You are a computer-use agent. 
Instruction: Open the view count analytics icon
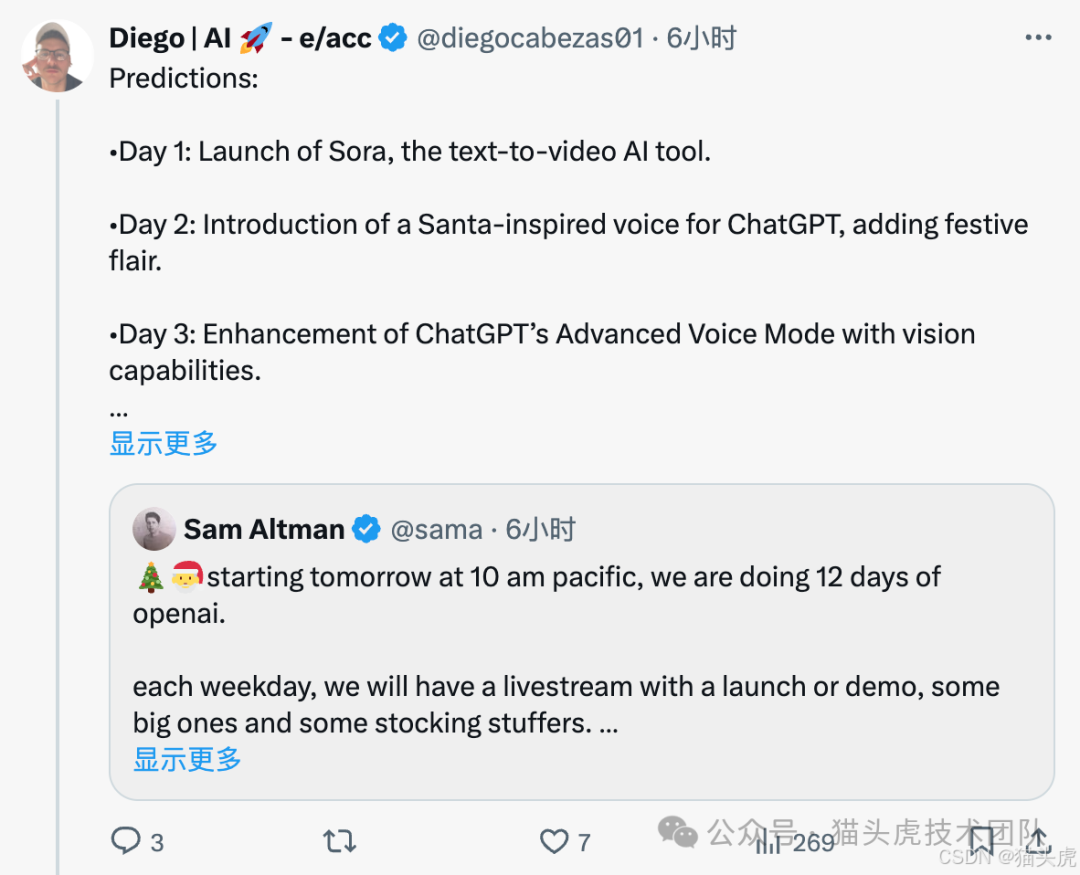[x=768, y=842]
